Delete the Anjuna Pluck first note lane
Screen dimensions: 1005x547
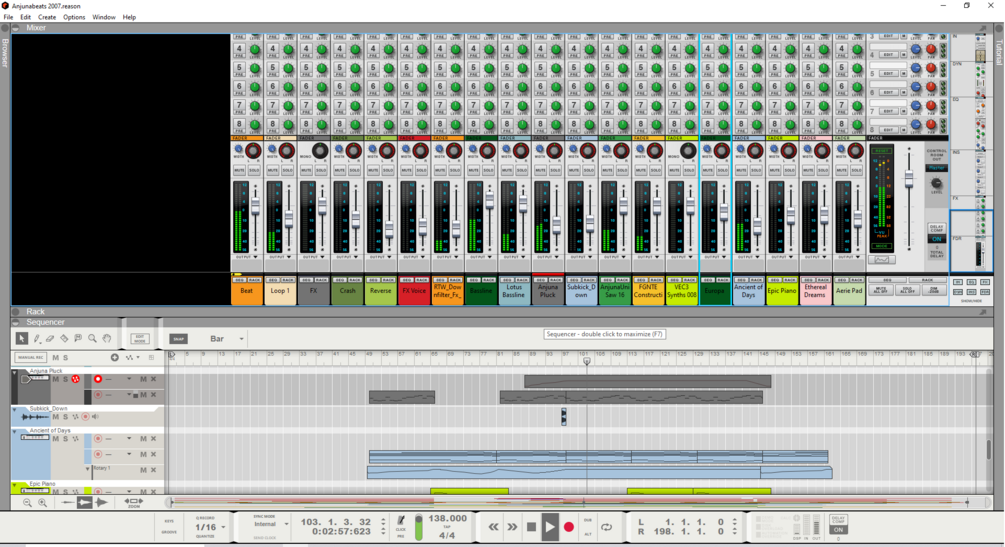coord(153,379)
